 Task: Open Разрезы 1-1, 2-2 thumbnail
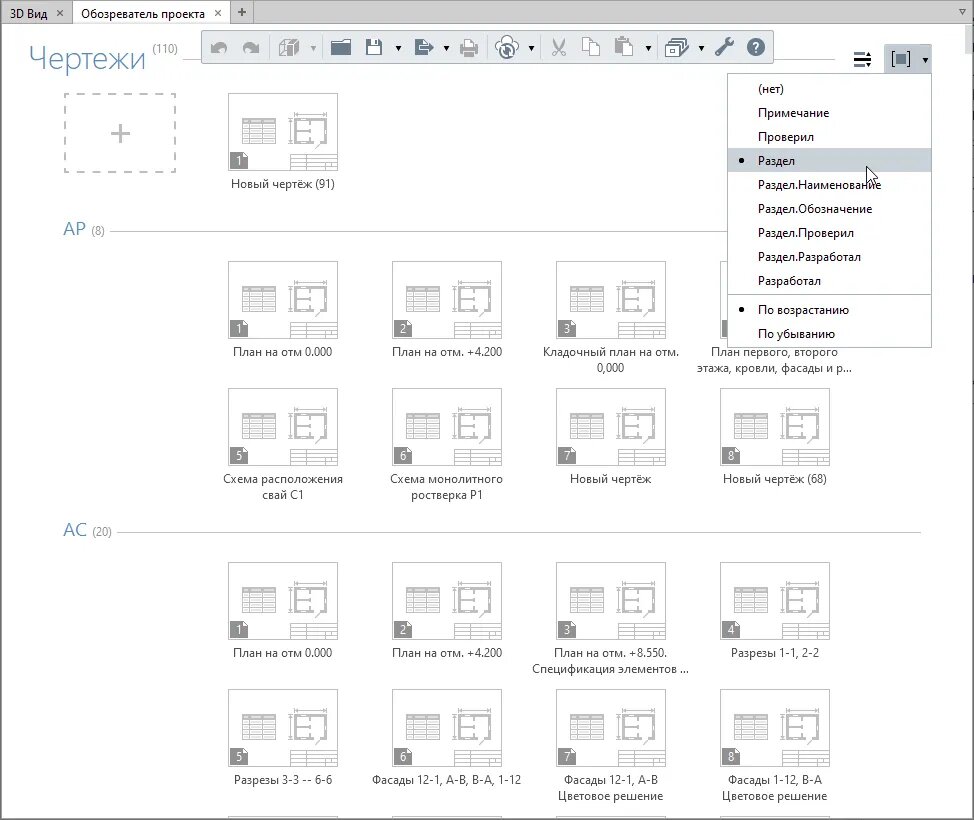coord(775,601)
